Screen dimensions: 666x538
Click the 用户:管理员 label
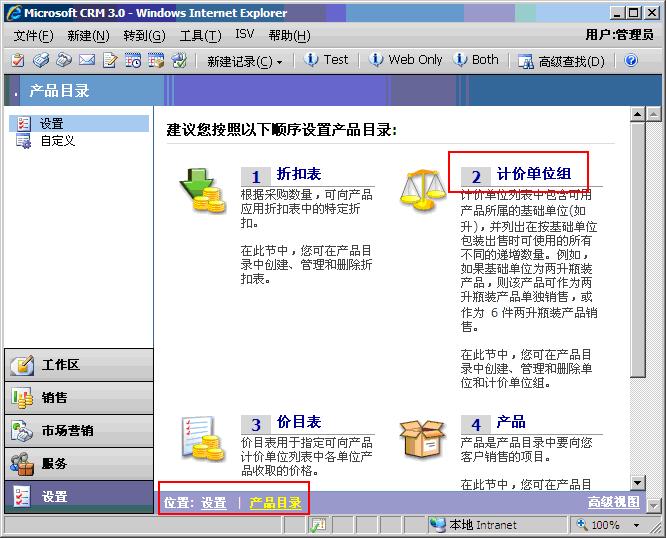[x=619, y=34]
